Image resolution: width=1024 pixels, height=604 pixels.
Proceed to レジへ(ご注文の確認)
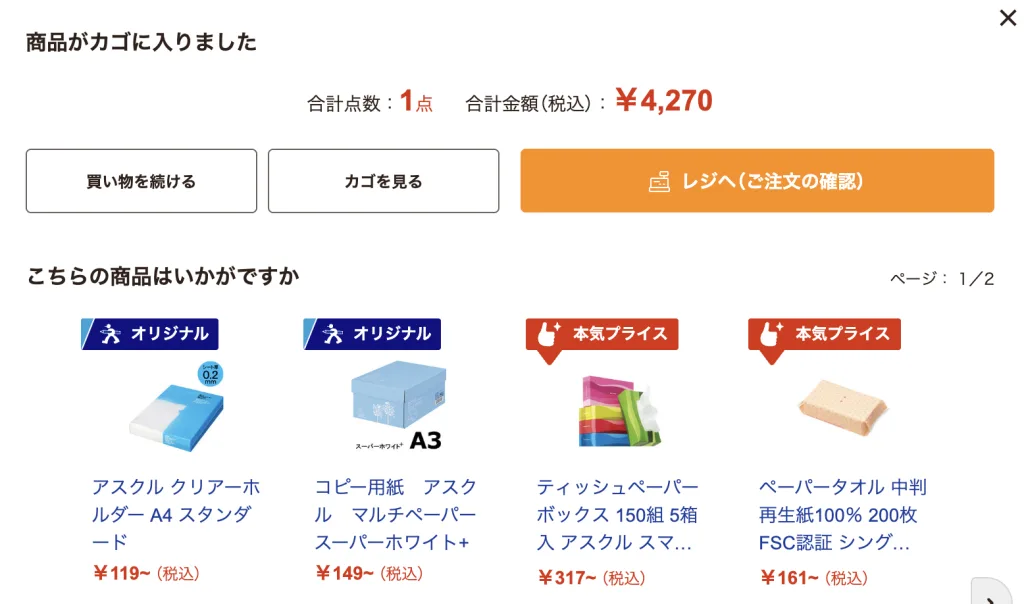pyautogui.click(x=757, y=181)
